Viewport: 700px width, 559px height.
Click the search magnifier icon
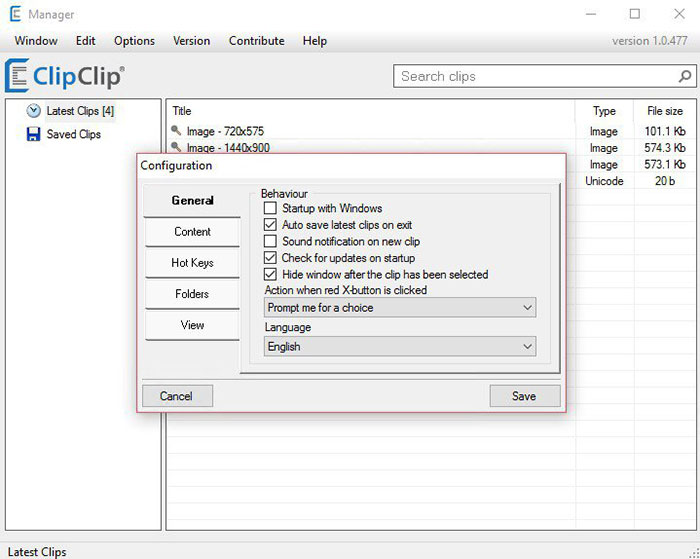pos(684,76)
